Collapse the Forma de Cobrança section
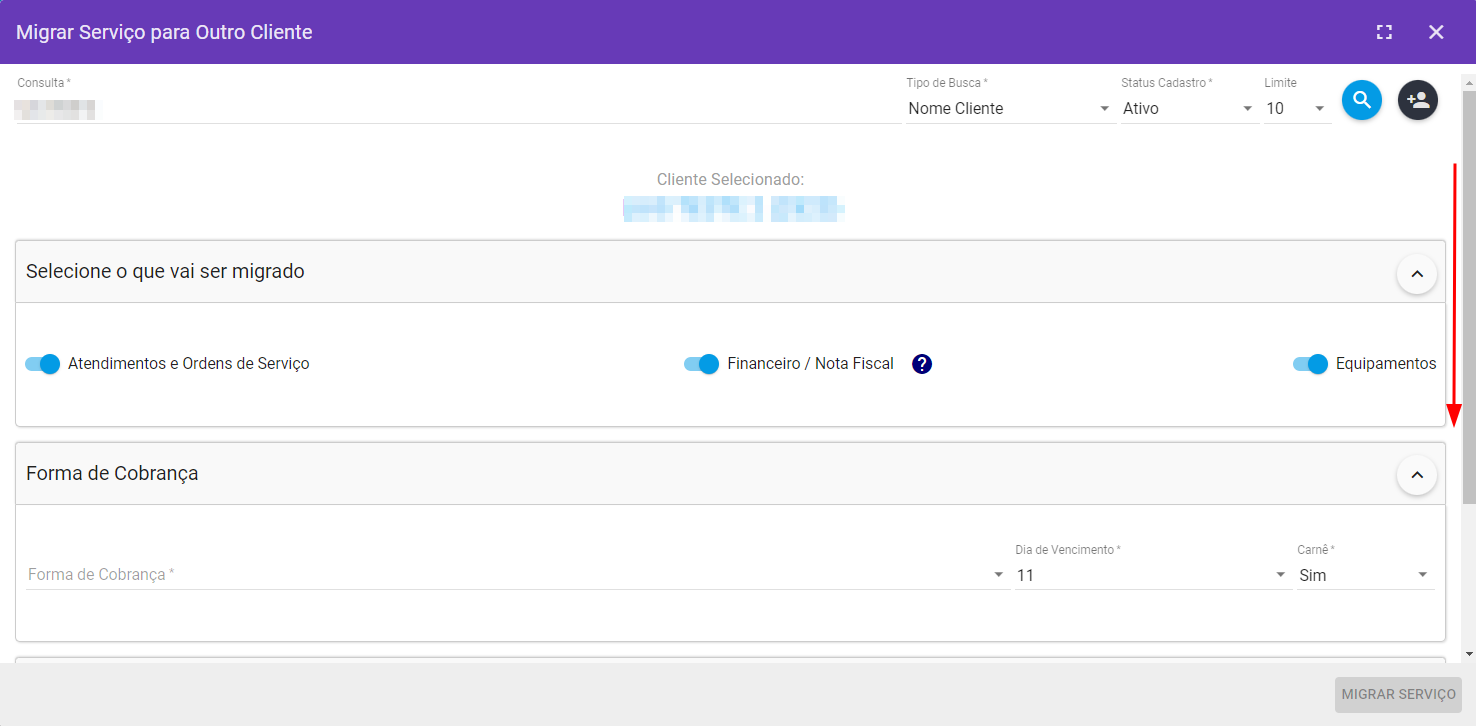This screenshot has width=1476, height=726. 1416,475
